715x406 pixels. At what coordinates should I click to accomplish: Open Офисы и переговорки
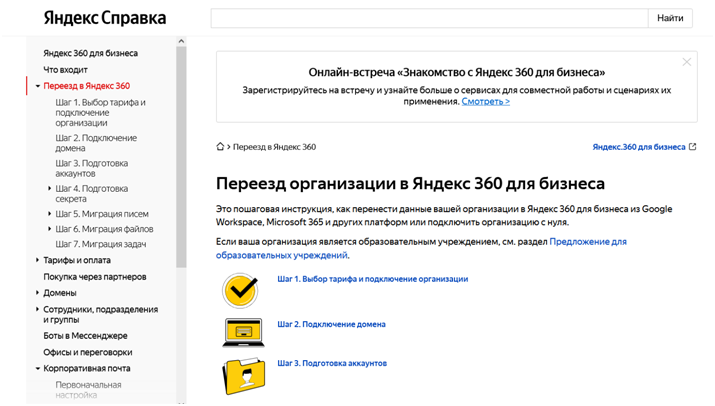[x=88, y=352]
